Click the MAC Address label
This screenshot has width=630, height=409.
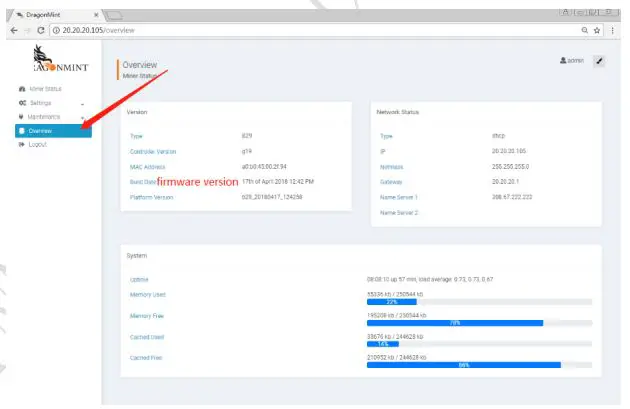click(147, 167)
